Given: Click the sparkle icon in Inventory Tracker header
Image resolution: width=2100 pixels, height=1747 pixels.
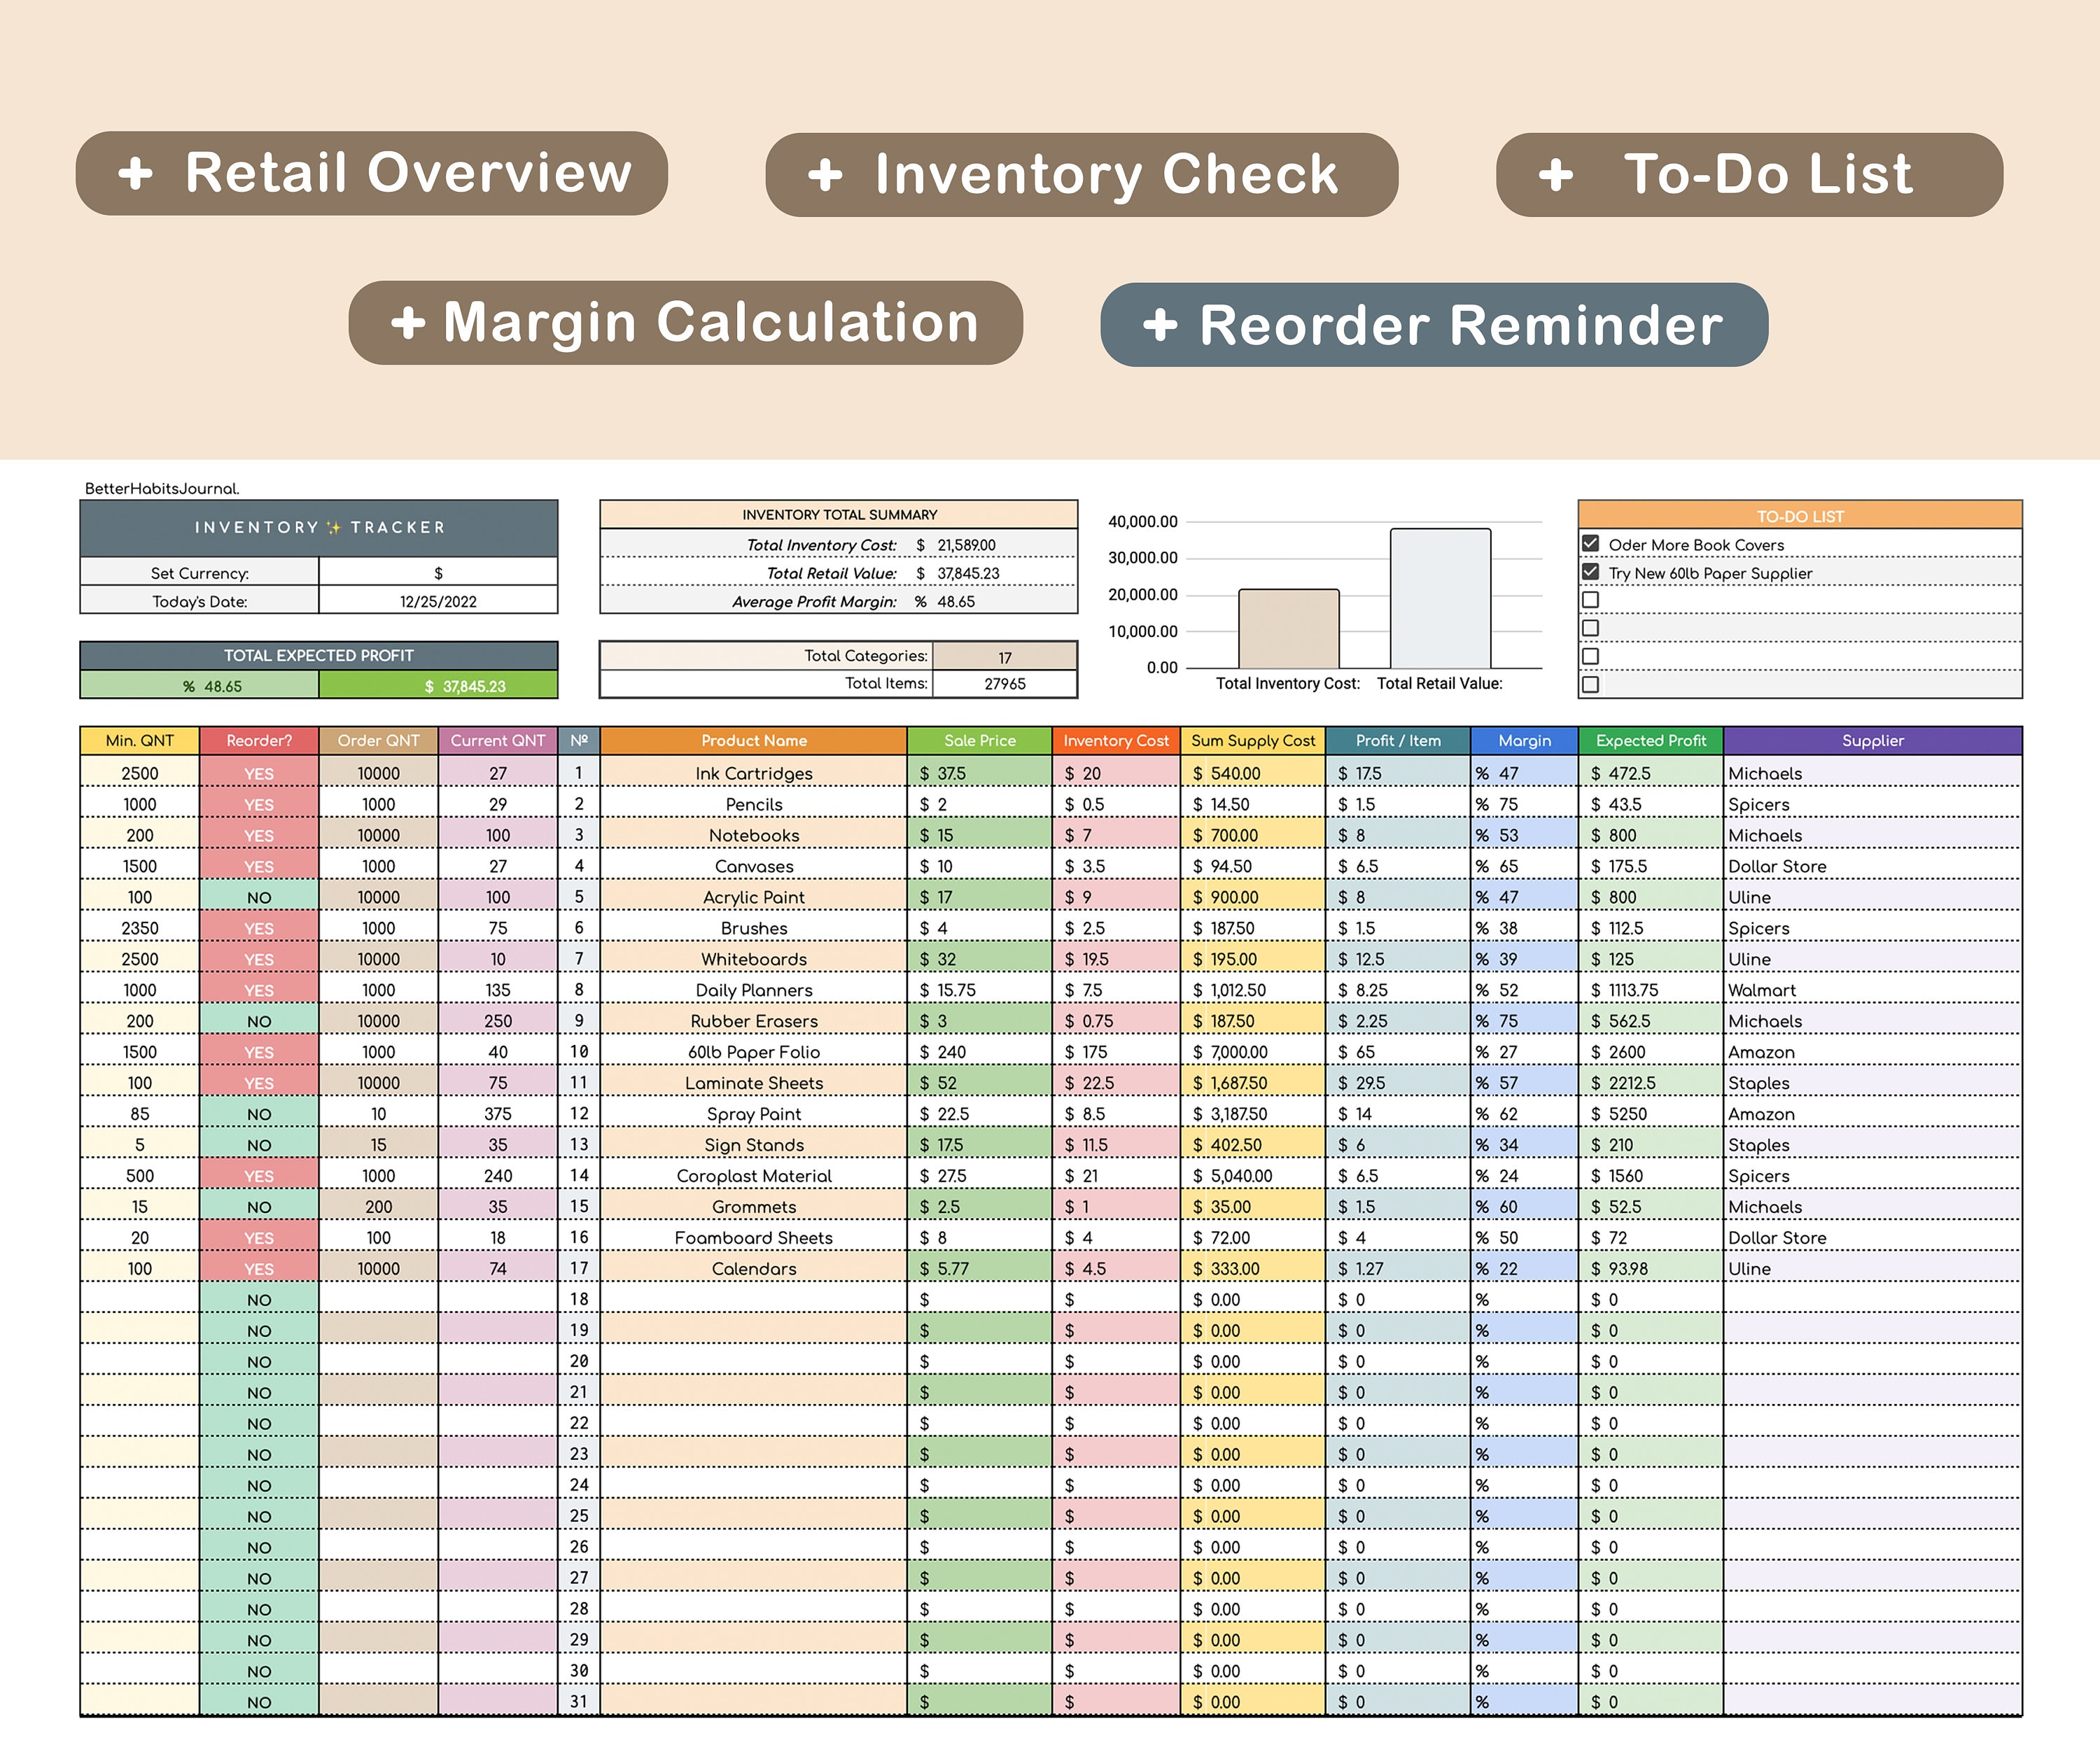Looking at the screenshot, I should [x=334, y=527].
